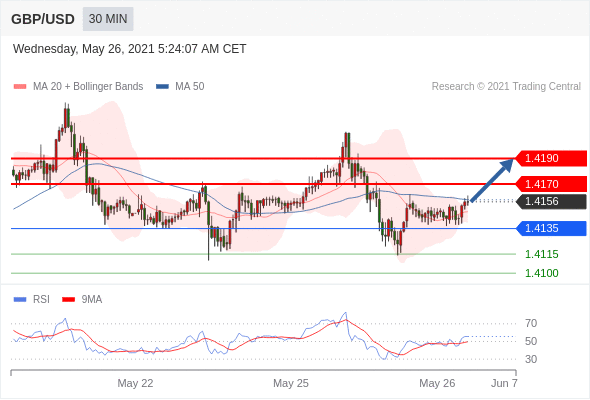Click the RSI 50 level label
Image resolution: width=590 pixels, height=400 pixels.
[531, 341]
